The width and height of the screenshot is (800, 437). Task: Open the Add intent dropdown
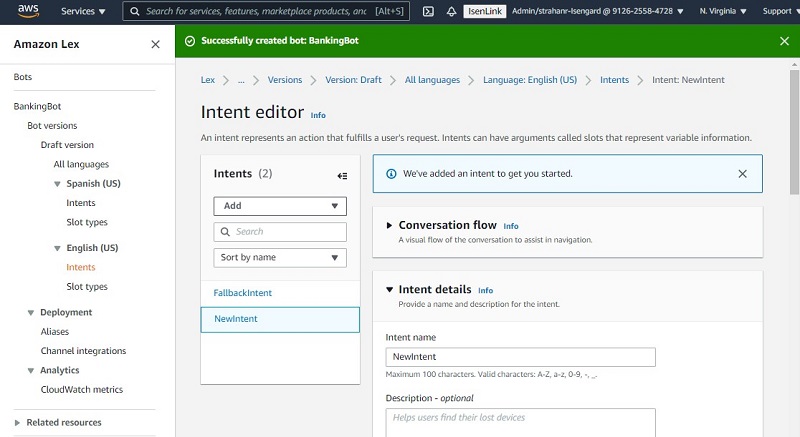(x=280, y=206)
